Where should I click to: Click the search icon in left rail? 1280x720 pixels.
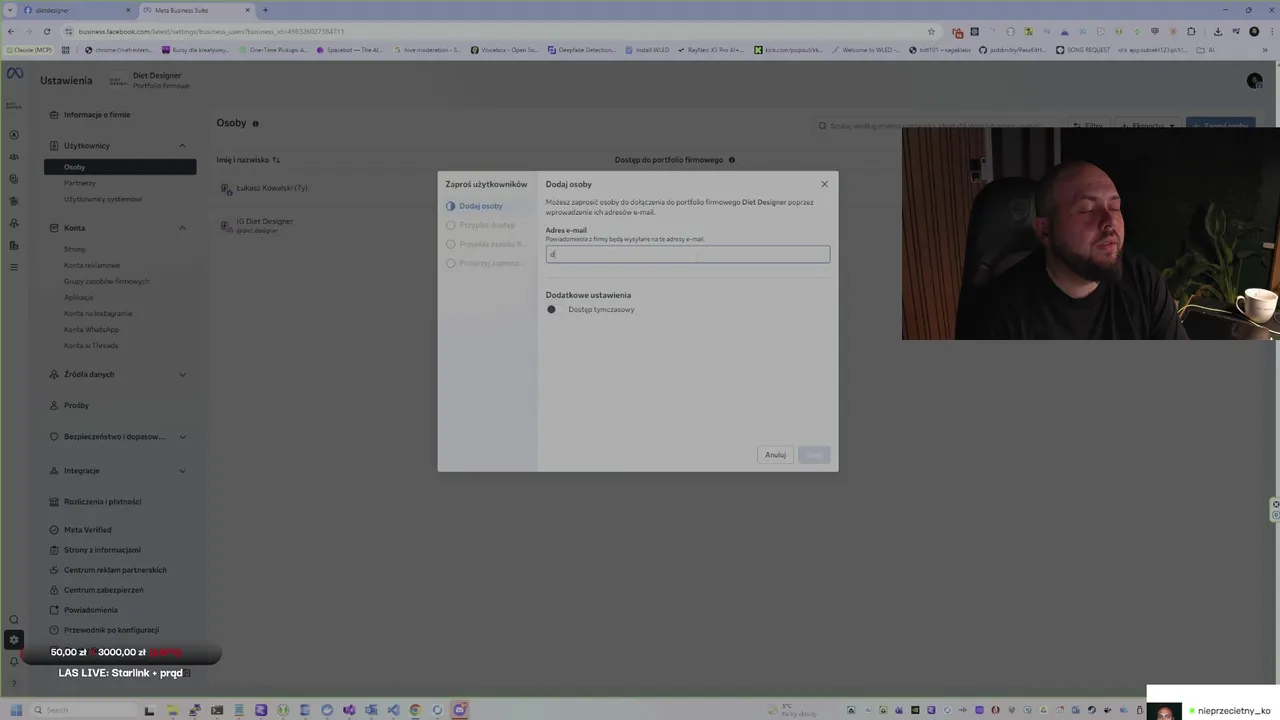[14, 620]
